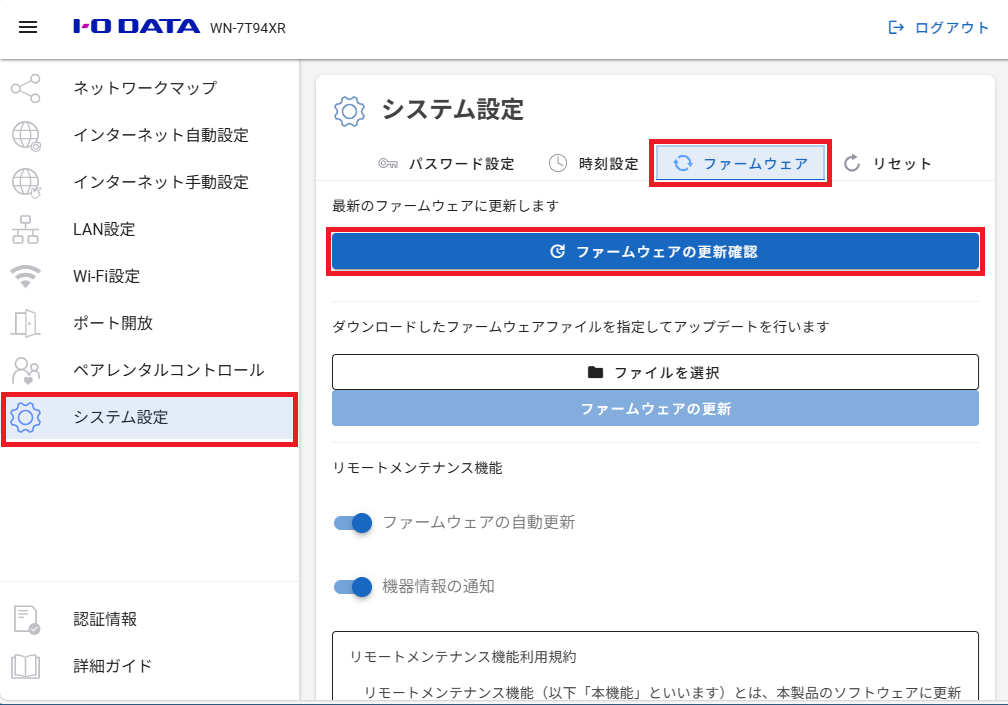This screenshot has width=1008, height=705.
Task: Click the logout arrow icon in header
Action: click(x=895, y=27)
